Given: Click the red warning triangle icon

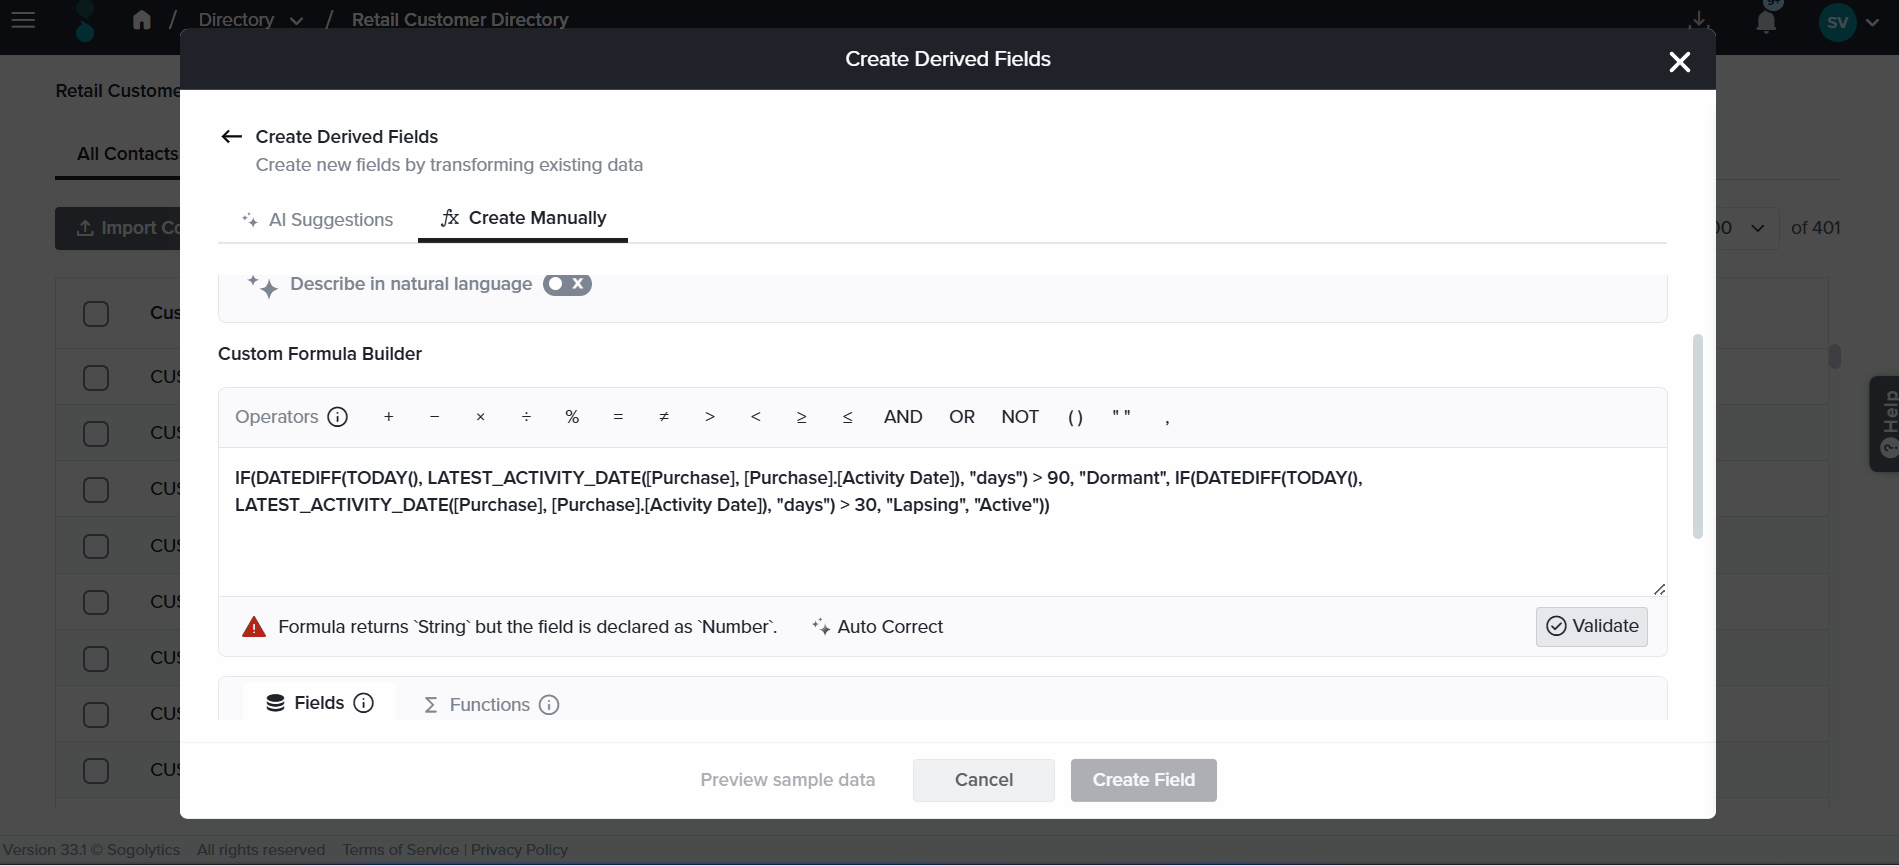Looking at the screenshot, I should tap(254, 627).
